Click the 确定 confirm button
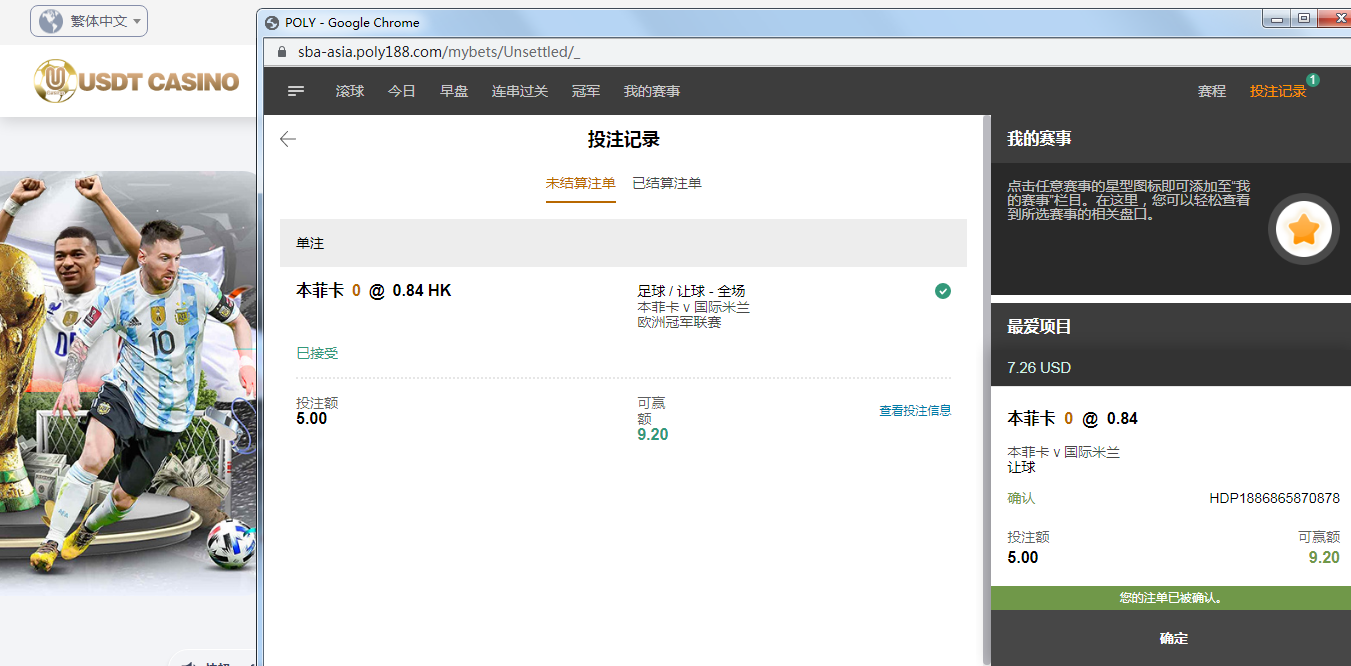The width and height of the screenshot is (1351, 666). 1171,638
